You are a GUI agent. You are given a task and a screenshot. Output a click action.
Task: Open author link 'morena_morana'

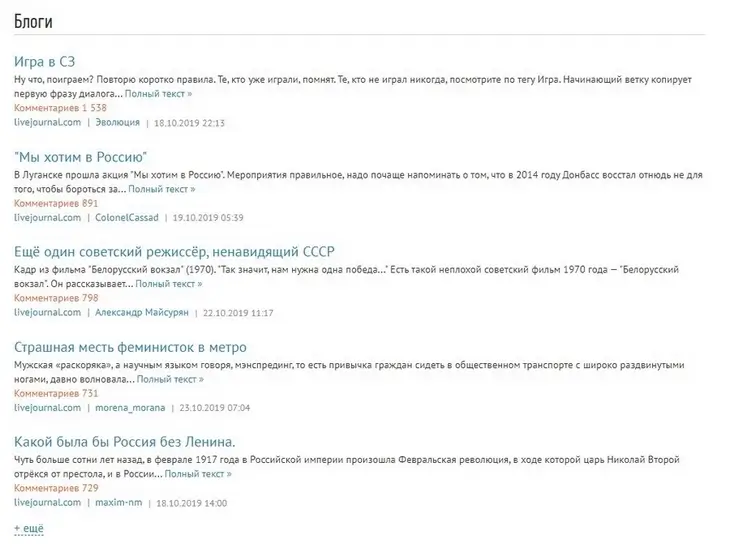tap(130, 408)
